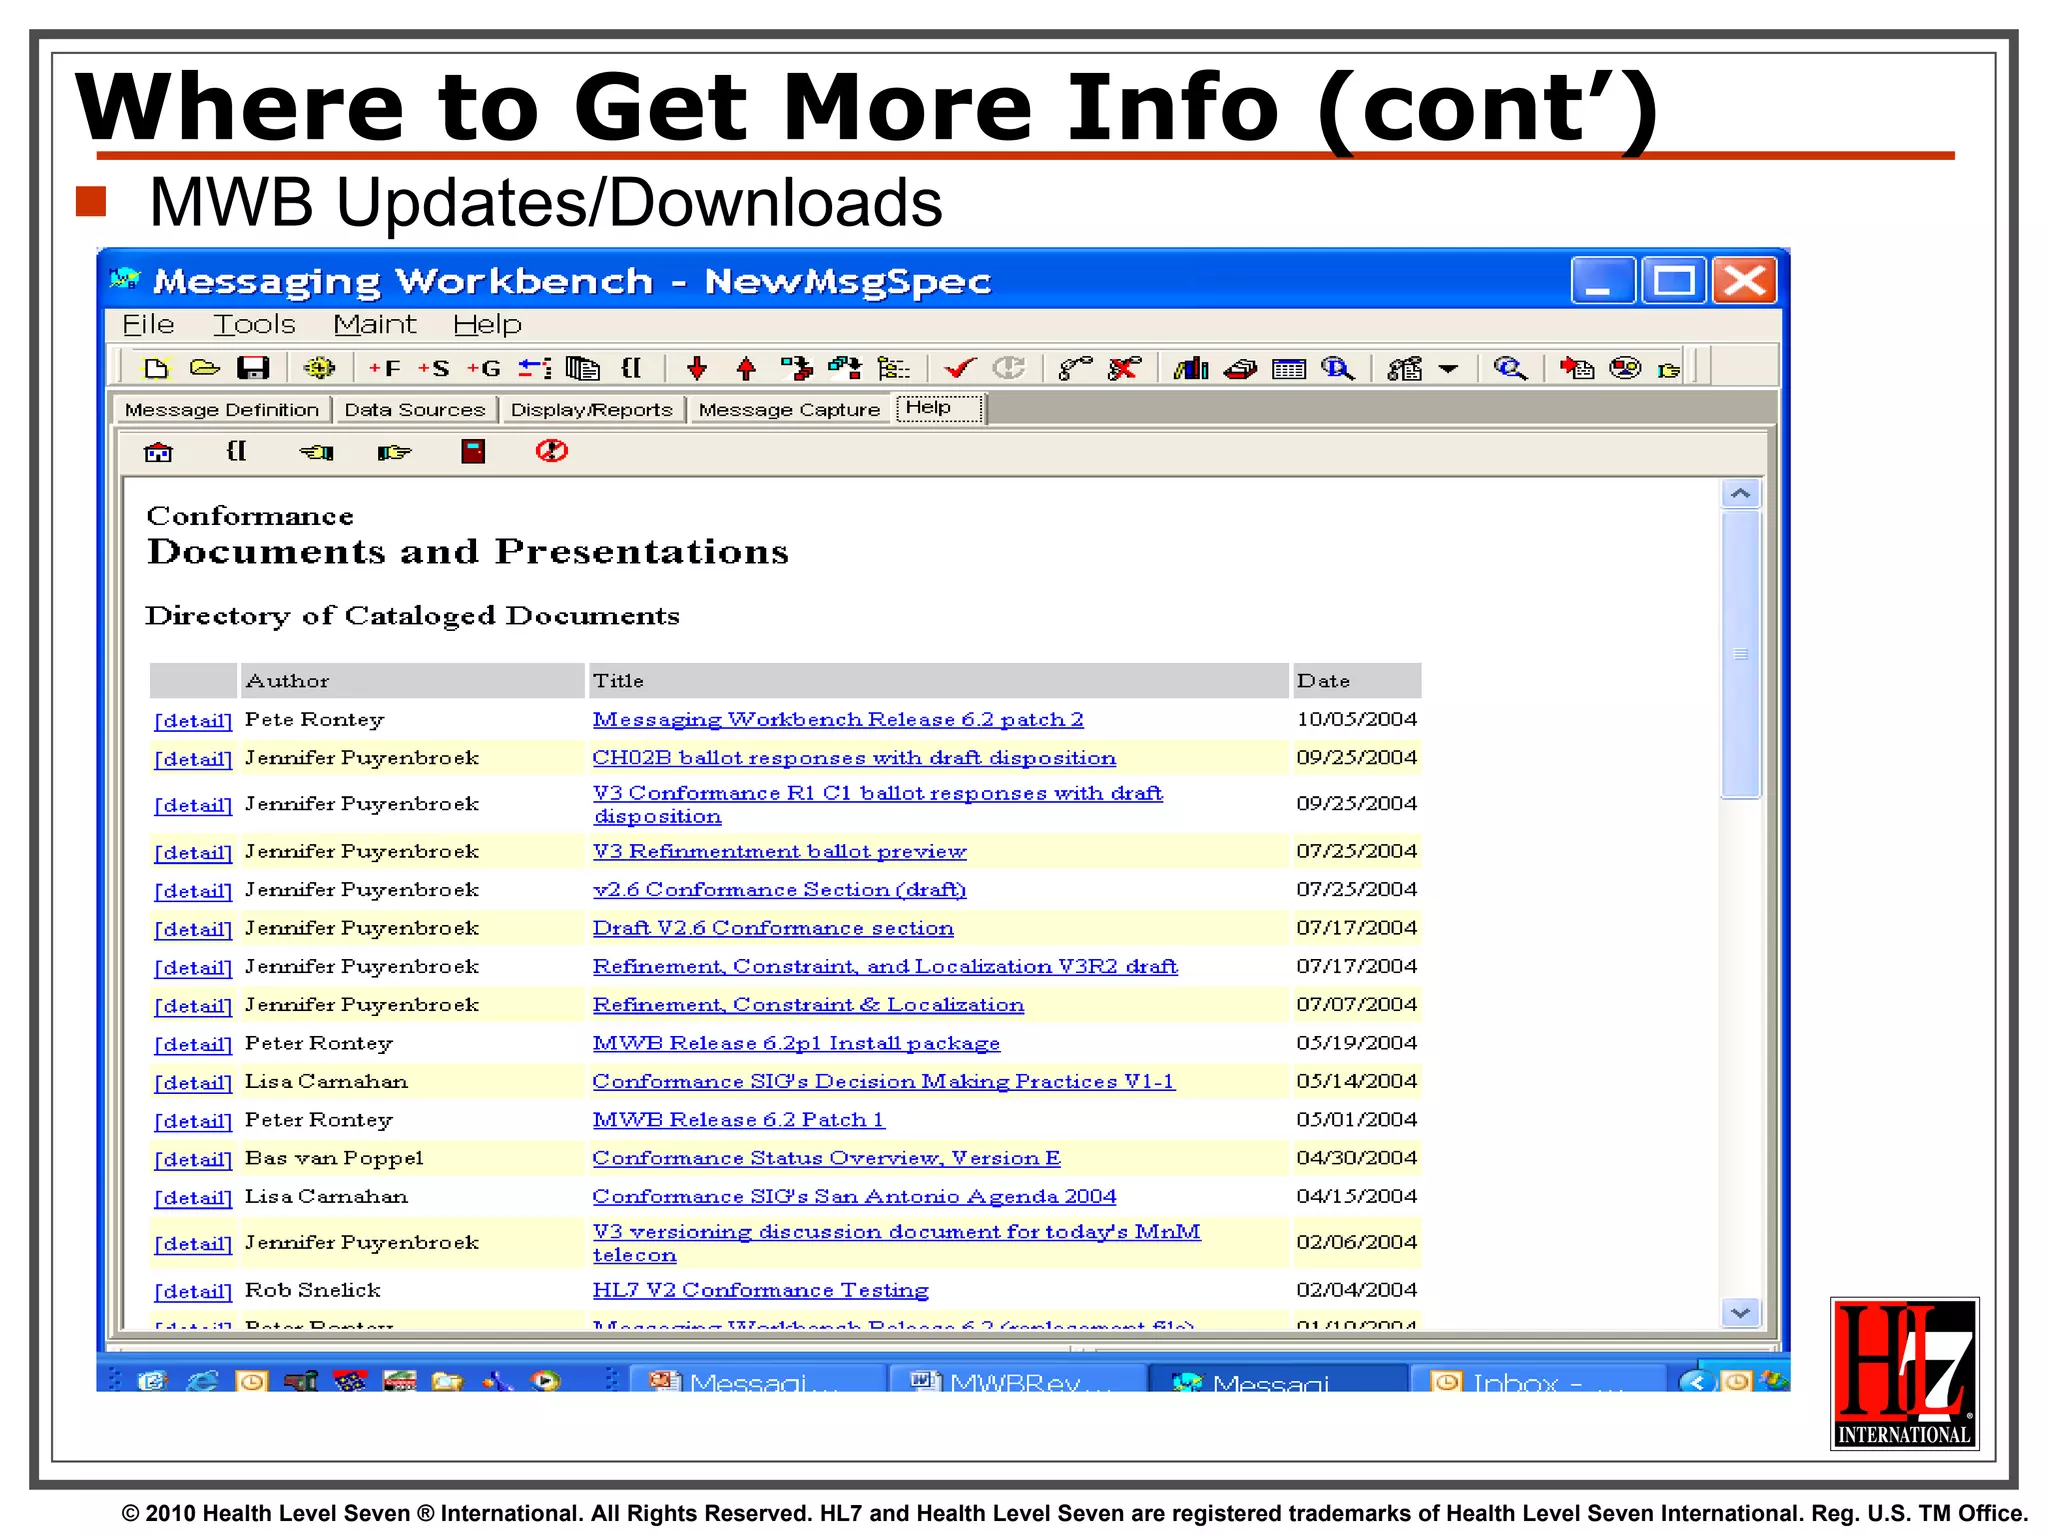The image size is (2048, 1536).
Task: Open the Maint menu
Action: tap(375, 325)
